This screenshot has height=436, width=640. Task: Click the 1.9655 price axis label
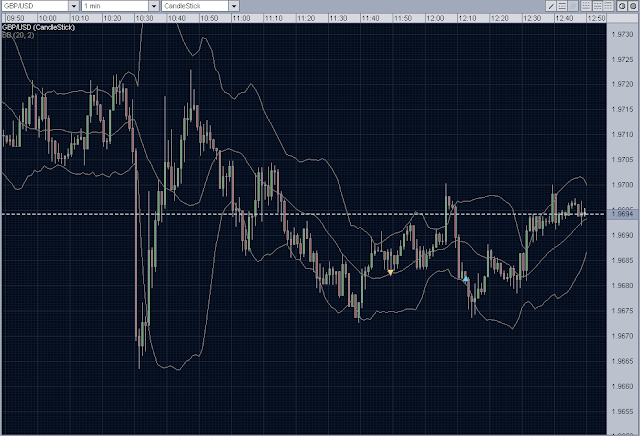[622, 412]
